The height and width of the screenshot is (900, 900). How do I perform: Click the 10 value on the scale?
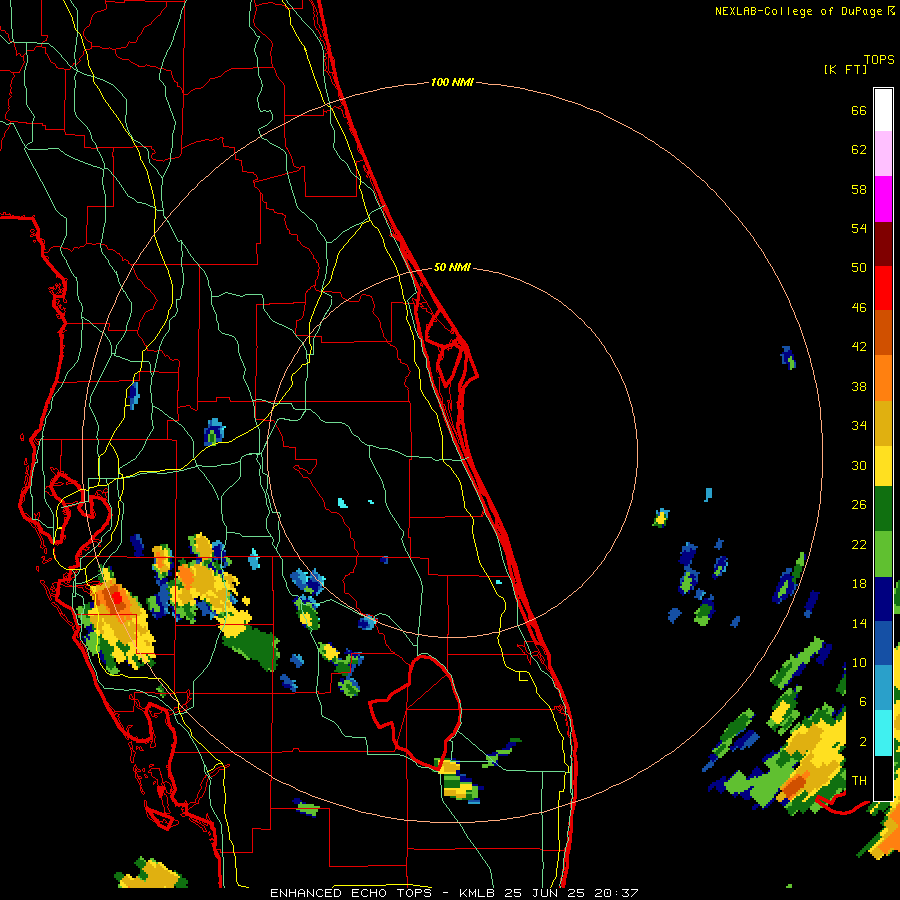tap(859, 662)
